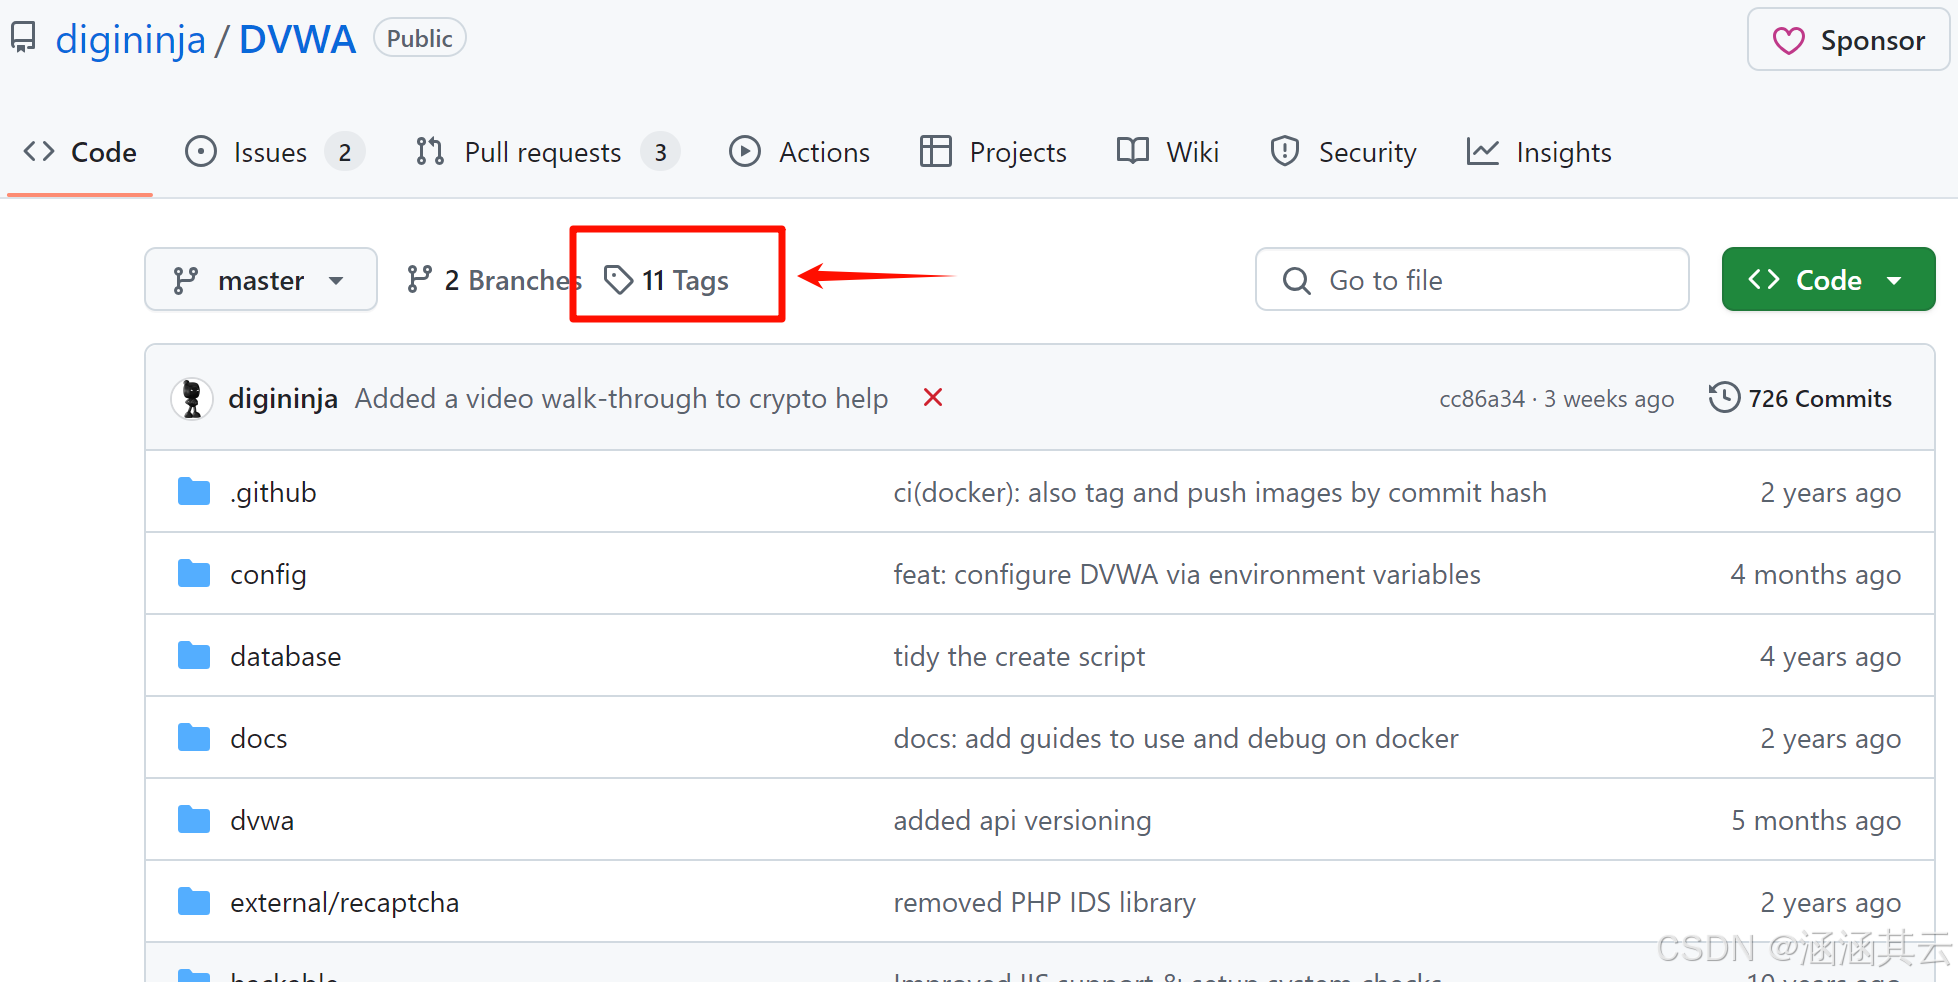This screenshot has height=982, width=1958.
Task: Open the master branch dropdown
Action: [261, 280]
